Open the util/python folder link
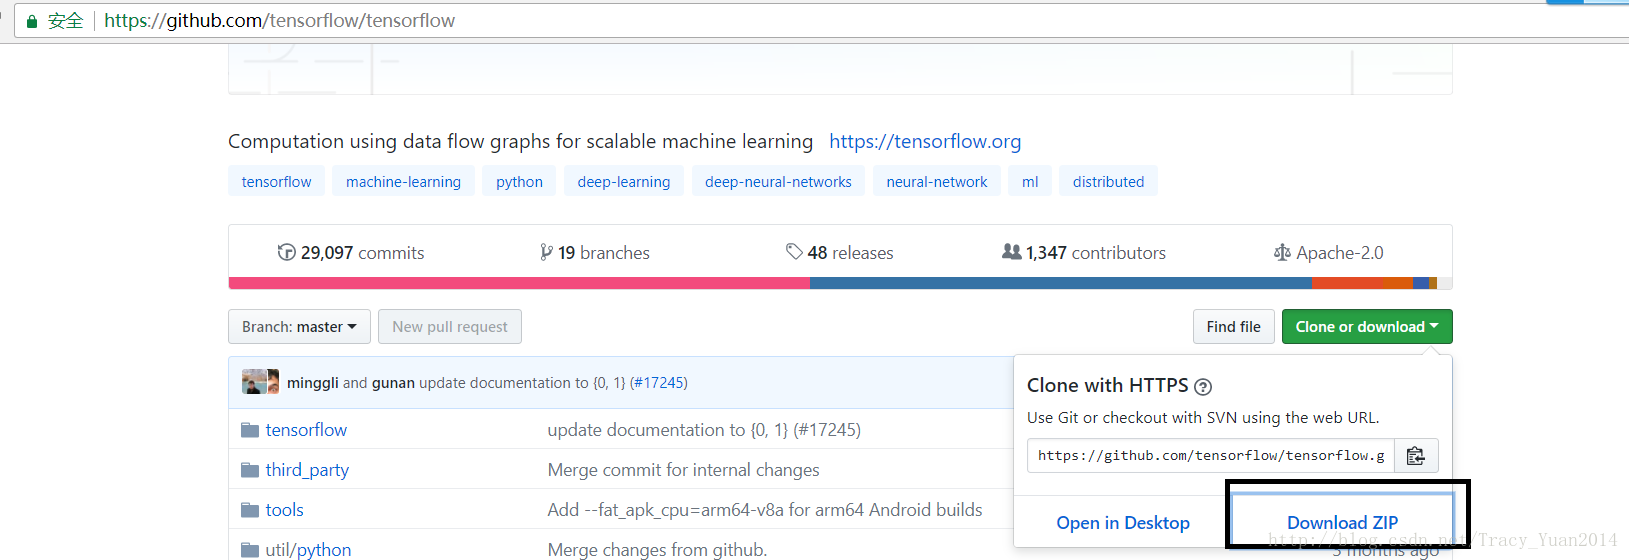 pos(308,550)
